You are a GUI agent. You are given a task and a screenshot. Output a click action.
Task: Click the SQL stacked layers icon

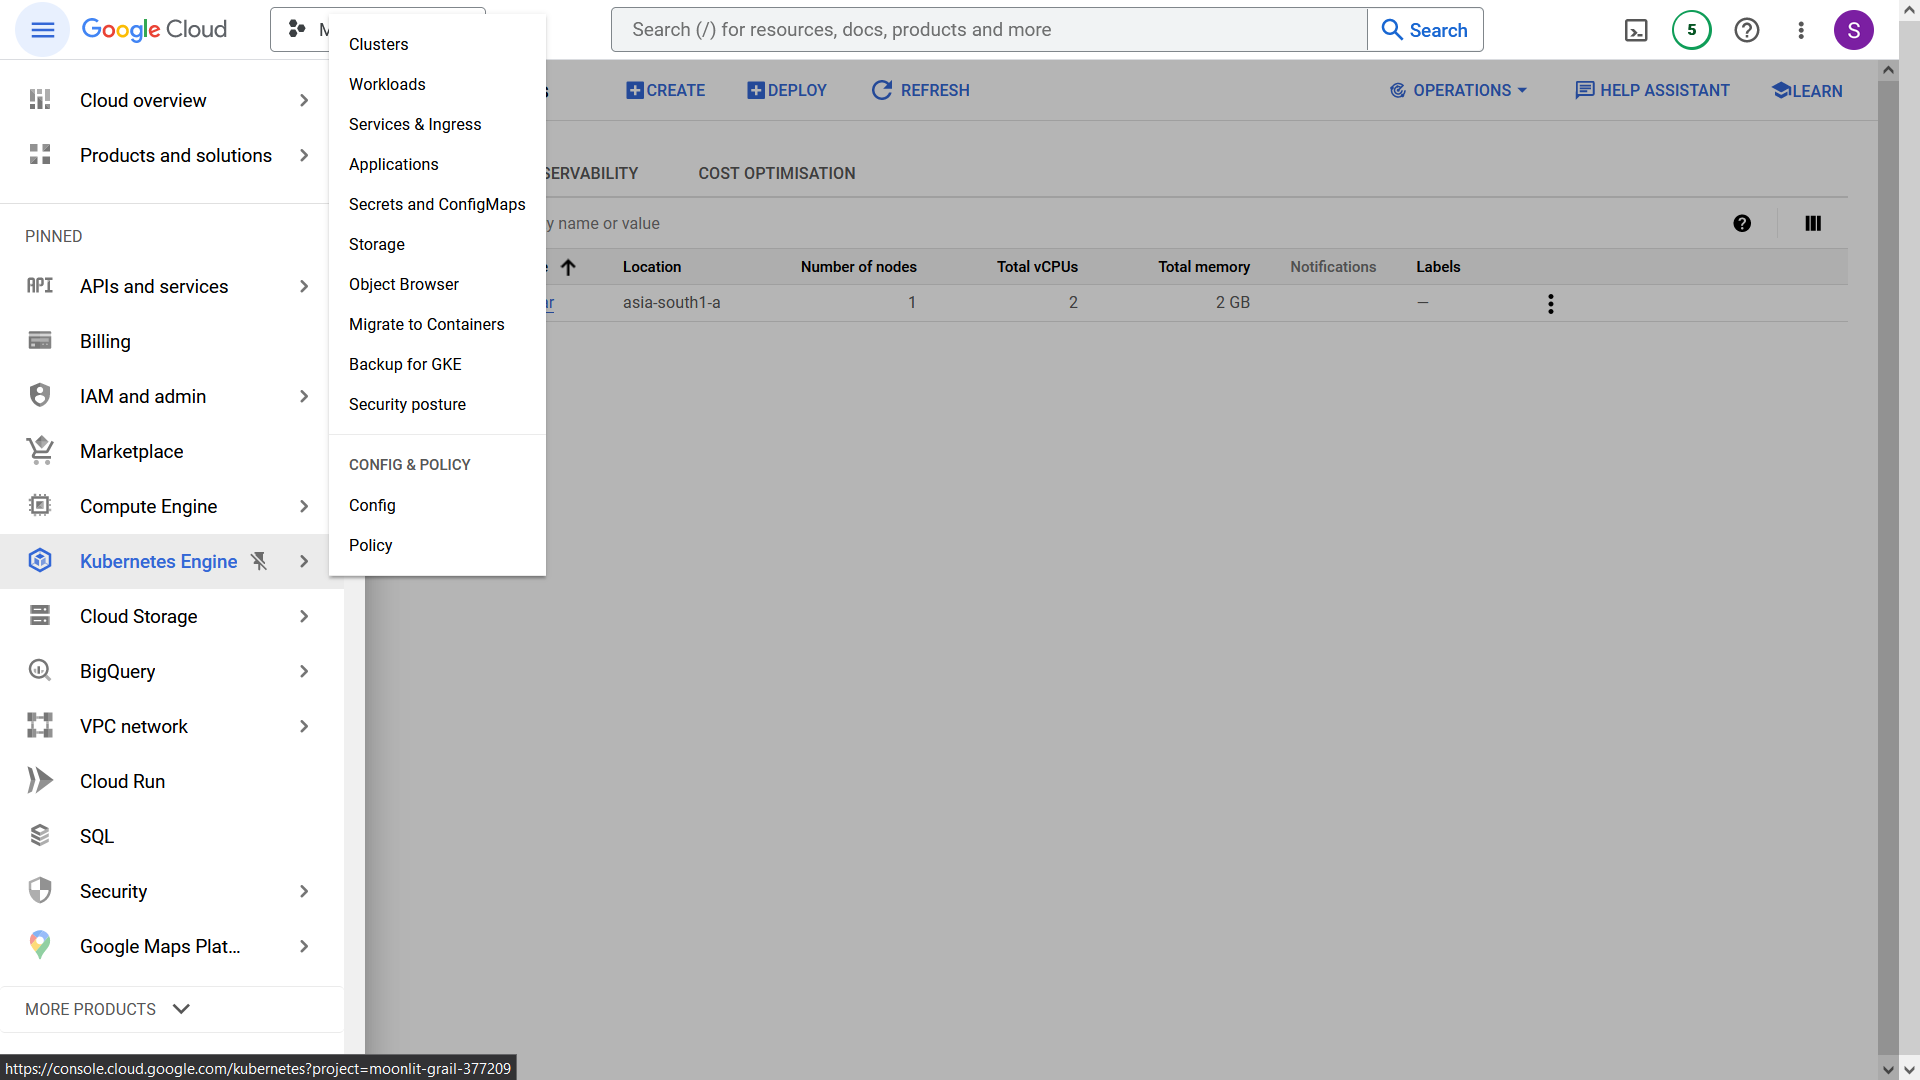coord(40,836)
